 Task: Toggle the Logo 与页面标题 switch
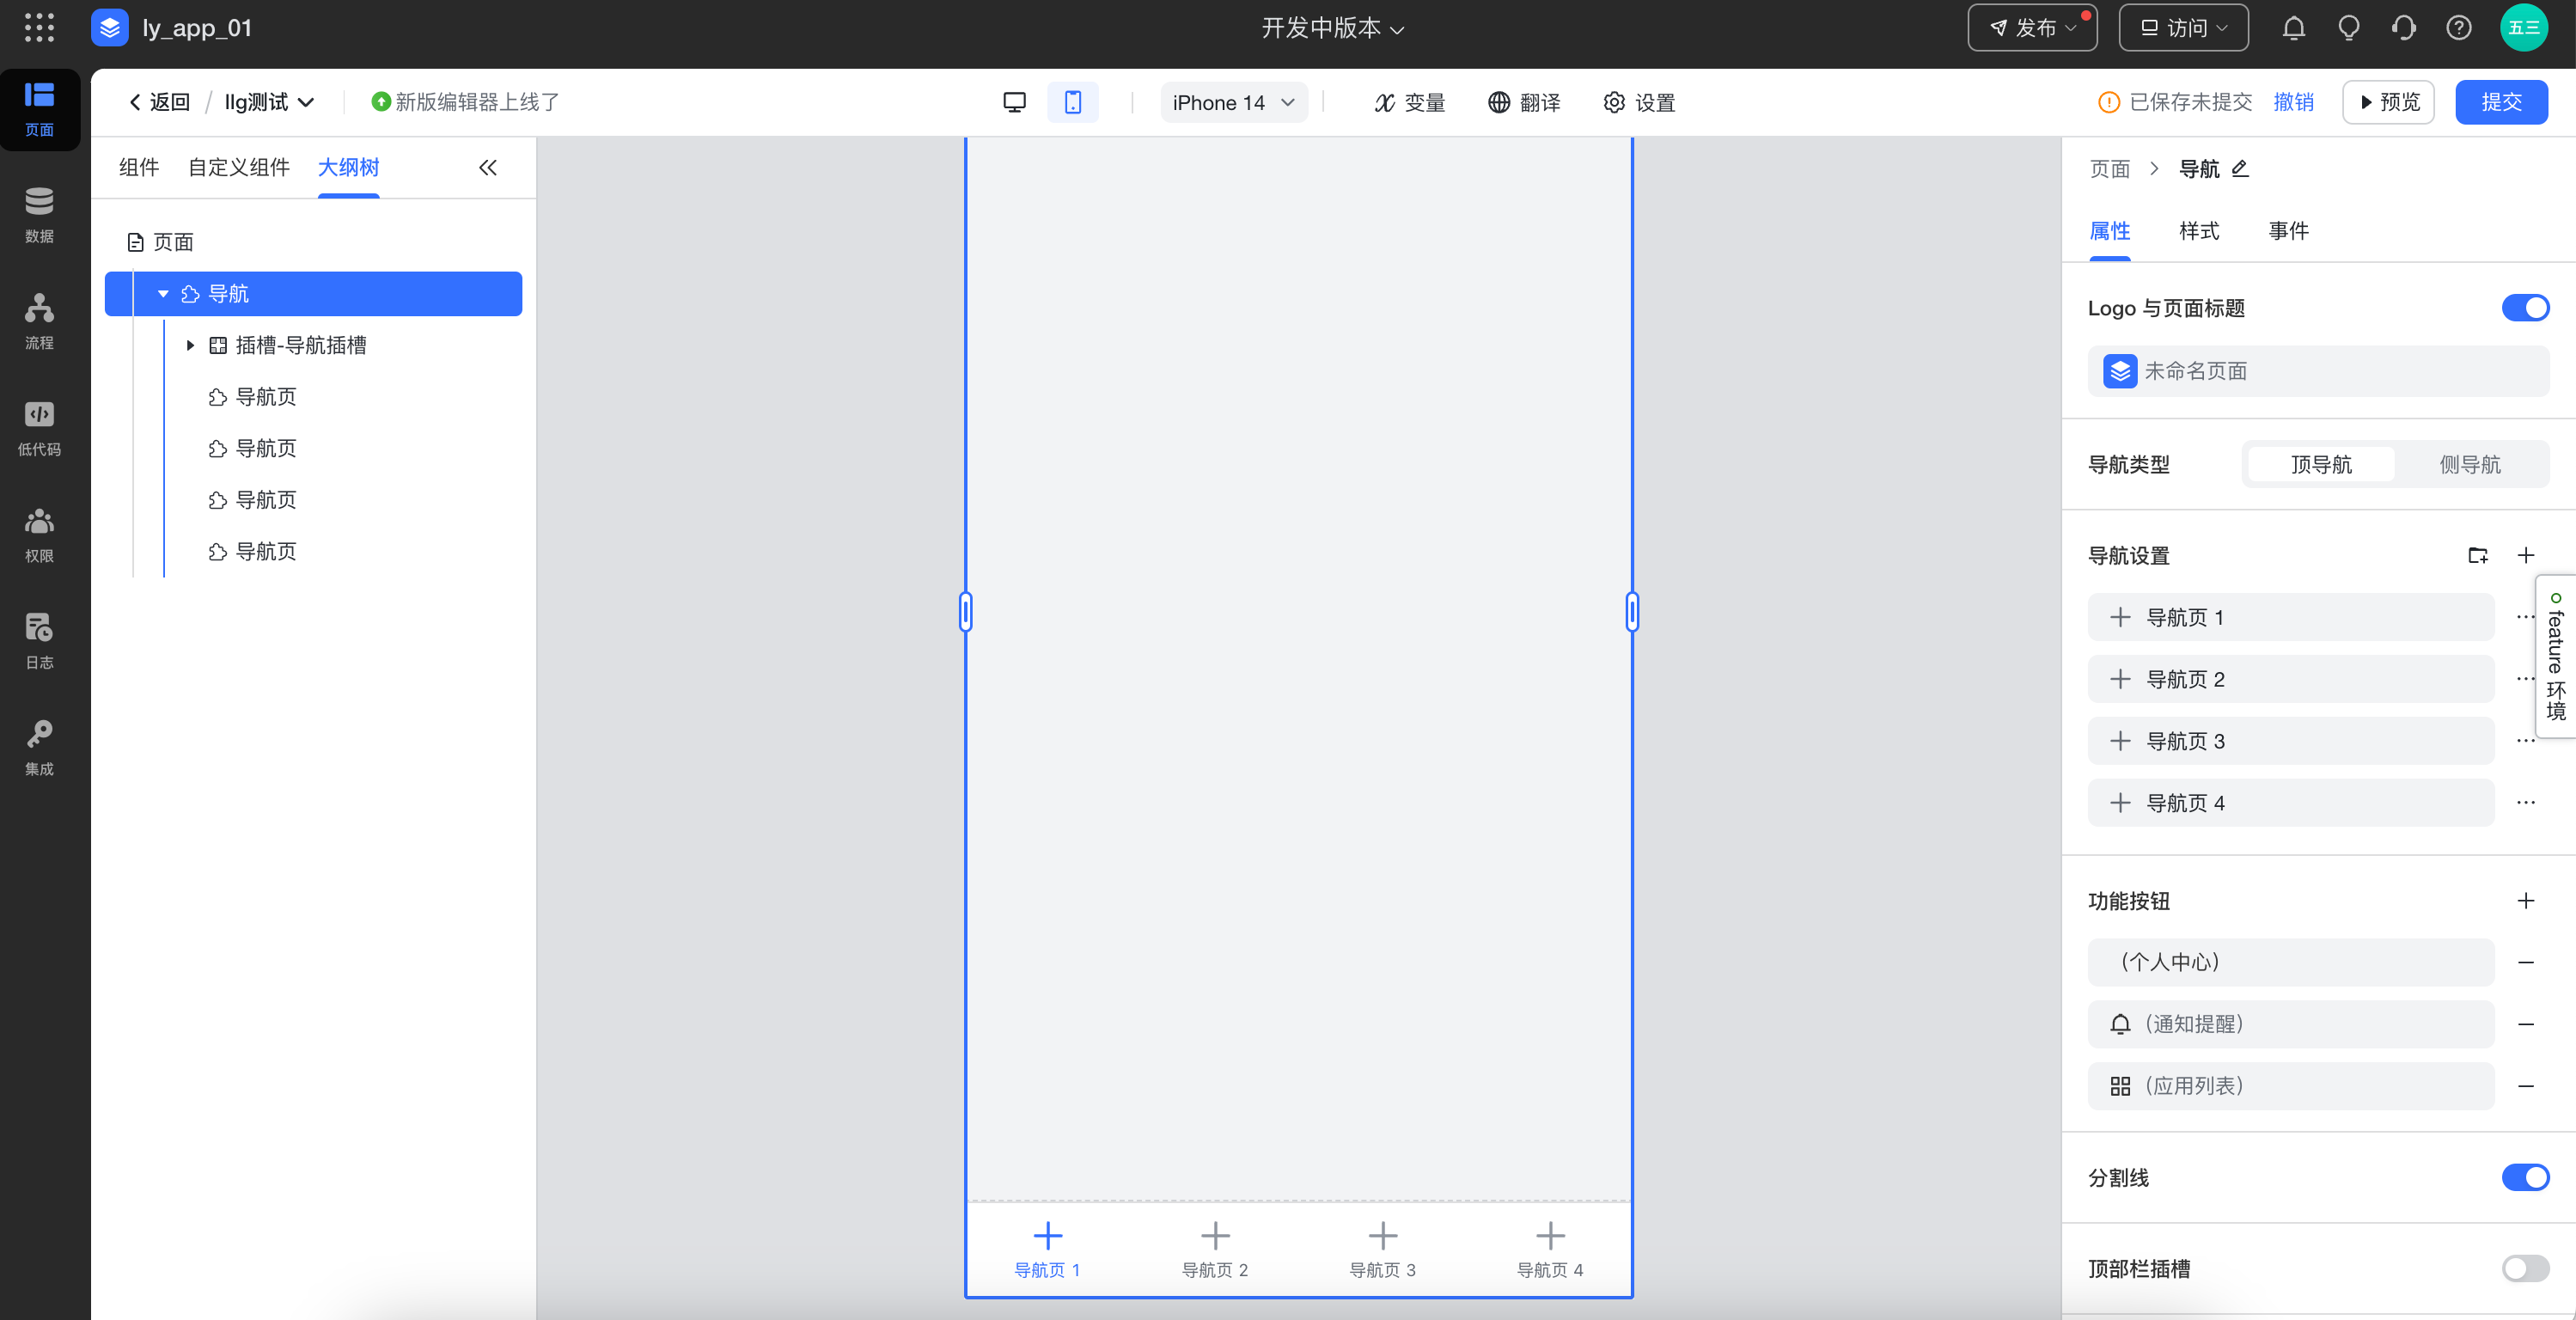[x=2526, y=308]
